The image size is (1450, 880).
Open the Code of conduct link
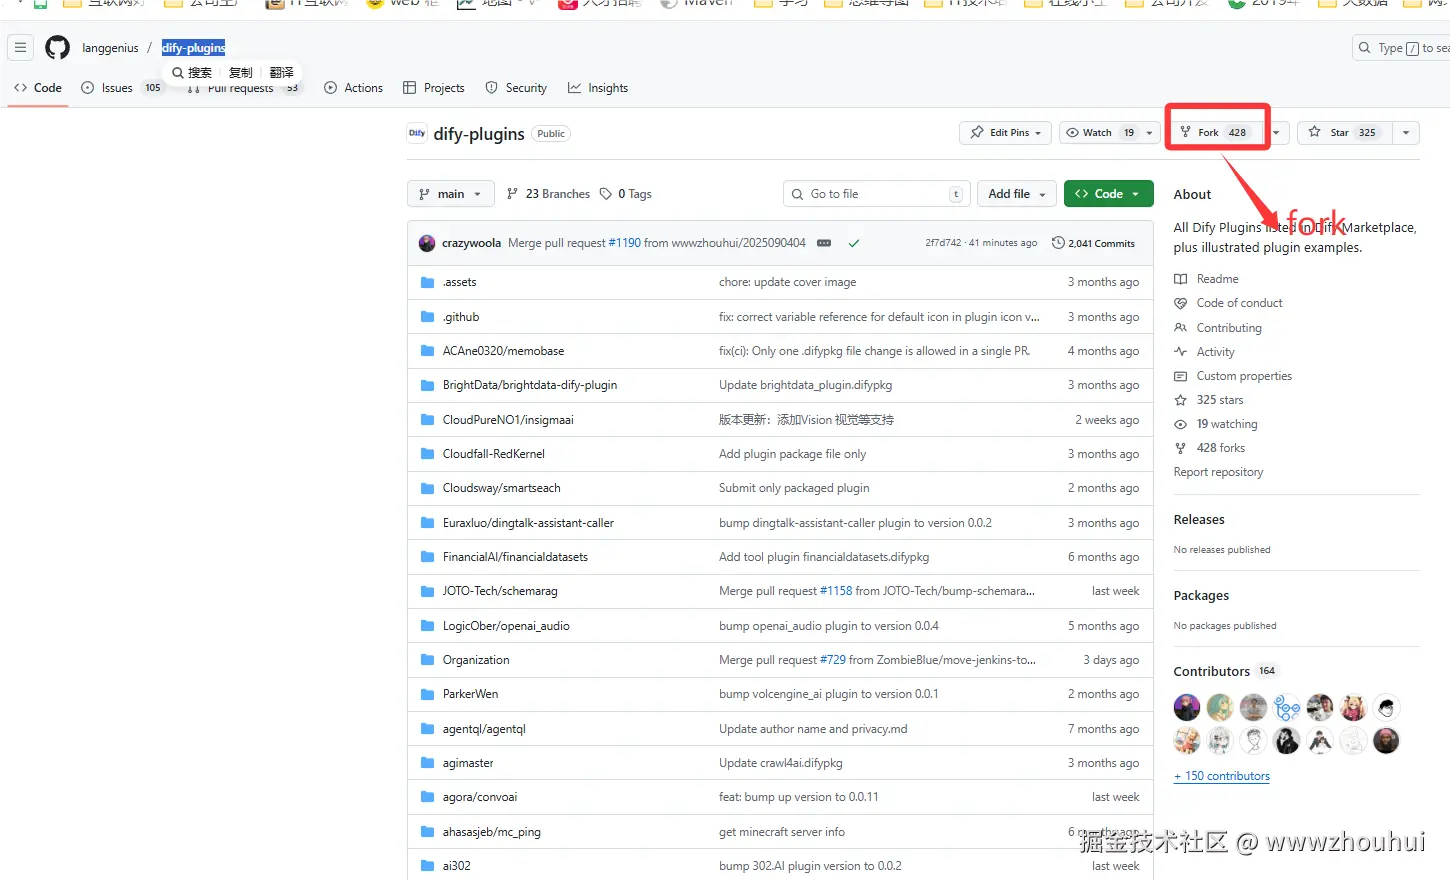tap(1228, 303)
